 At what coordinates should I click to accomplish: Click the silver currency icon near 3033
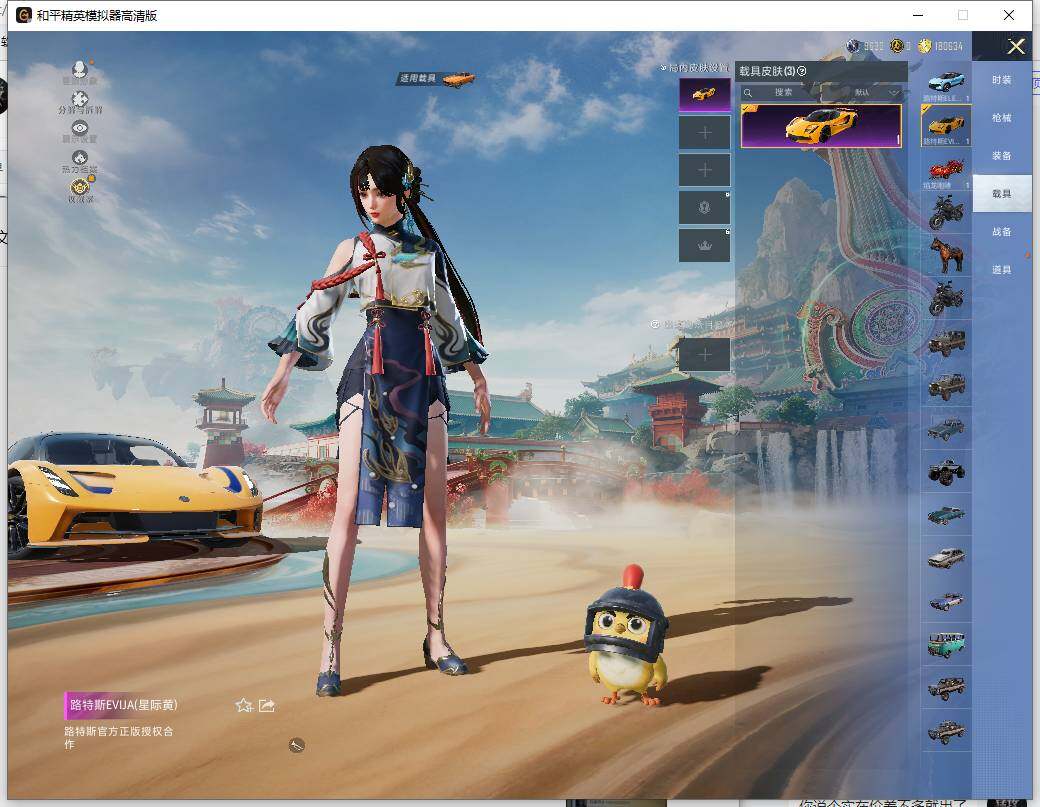[854, 46]
